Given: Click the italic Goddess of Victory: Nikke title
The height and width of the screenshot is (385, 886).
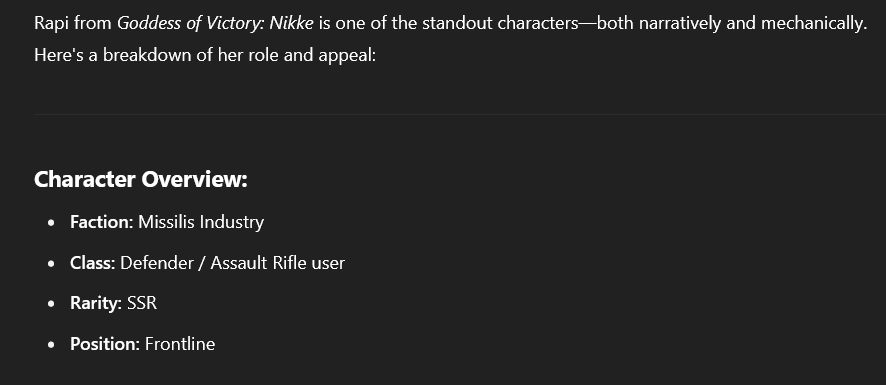Looking at the screenshot, I should pyautogui.click(x=215, y=24).
